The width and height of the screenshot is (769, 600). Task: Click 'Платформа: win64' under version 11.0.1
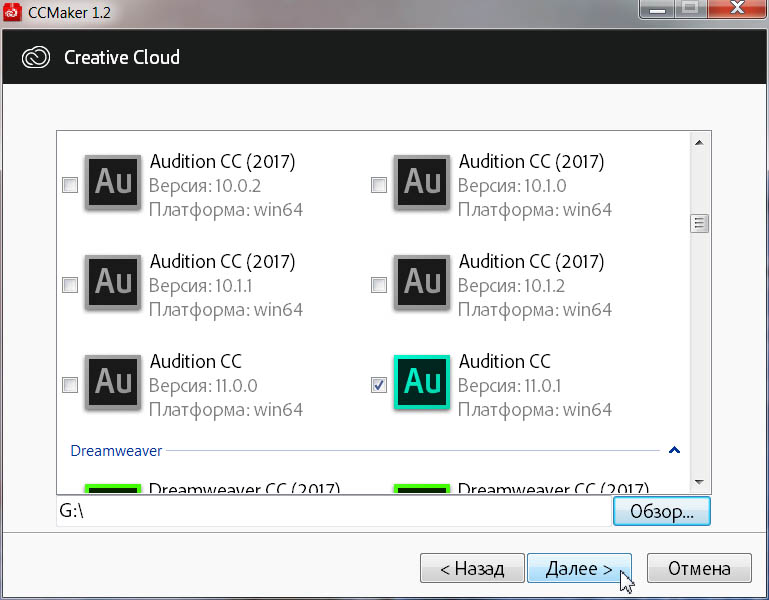tap(535, 410)
